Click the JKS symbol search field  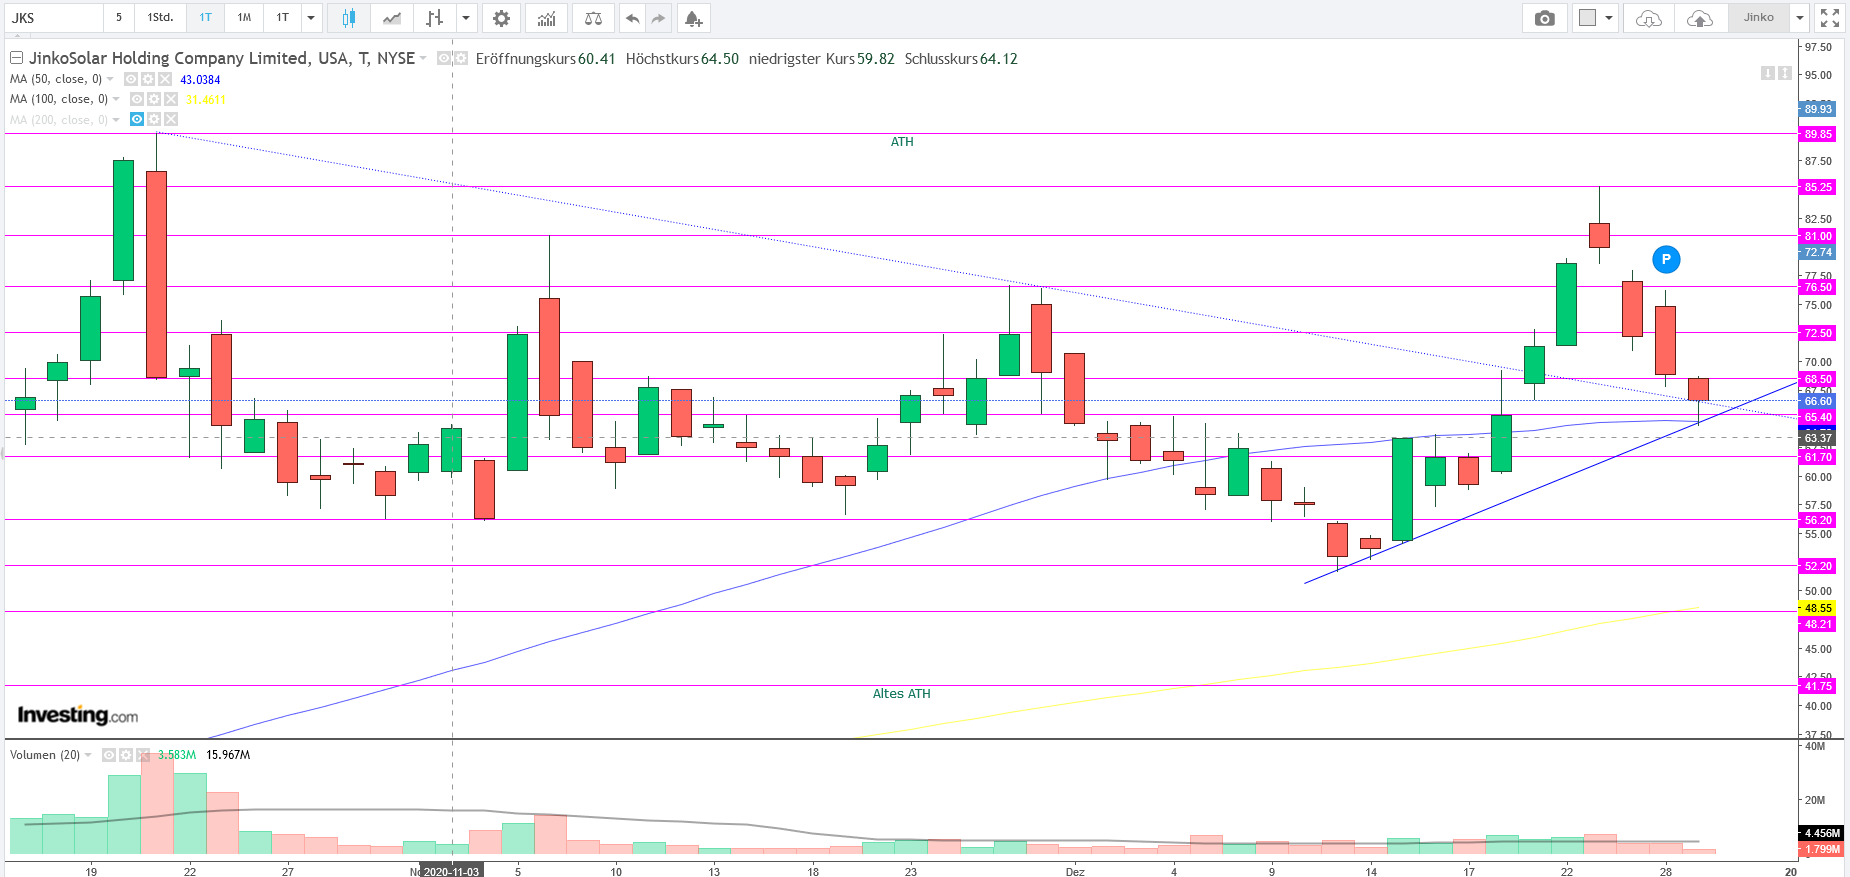click(x=53, y=18)
